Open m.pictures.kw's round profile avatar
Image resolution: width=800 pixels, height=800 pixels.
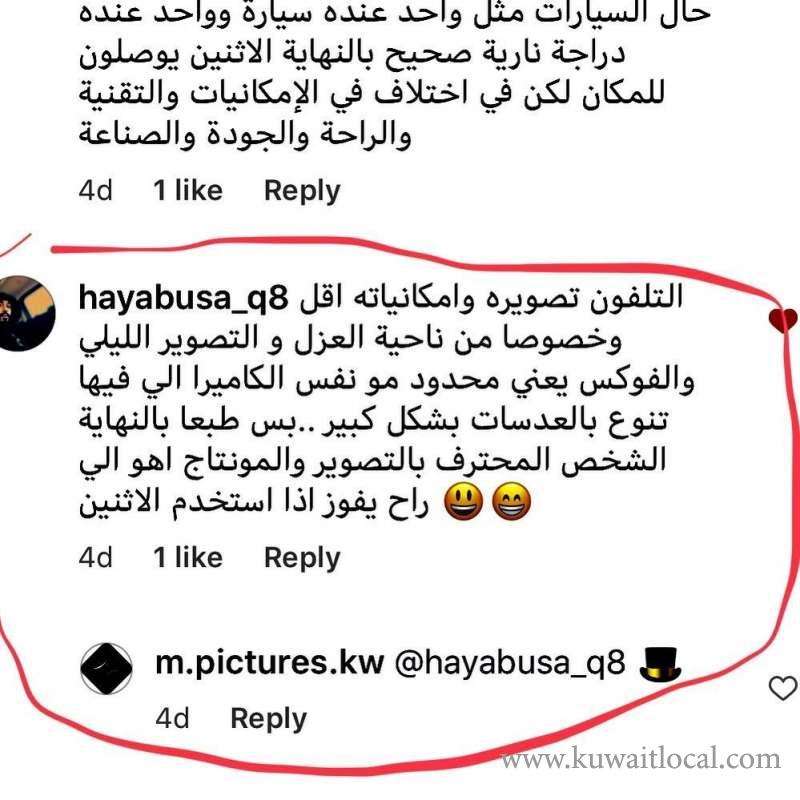tap(107, 668)
